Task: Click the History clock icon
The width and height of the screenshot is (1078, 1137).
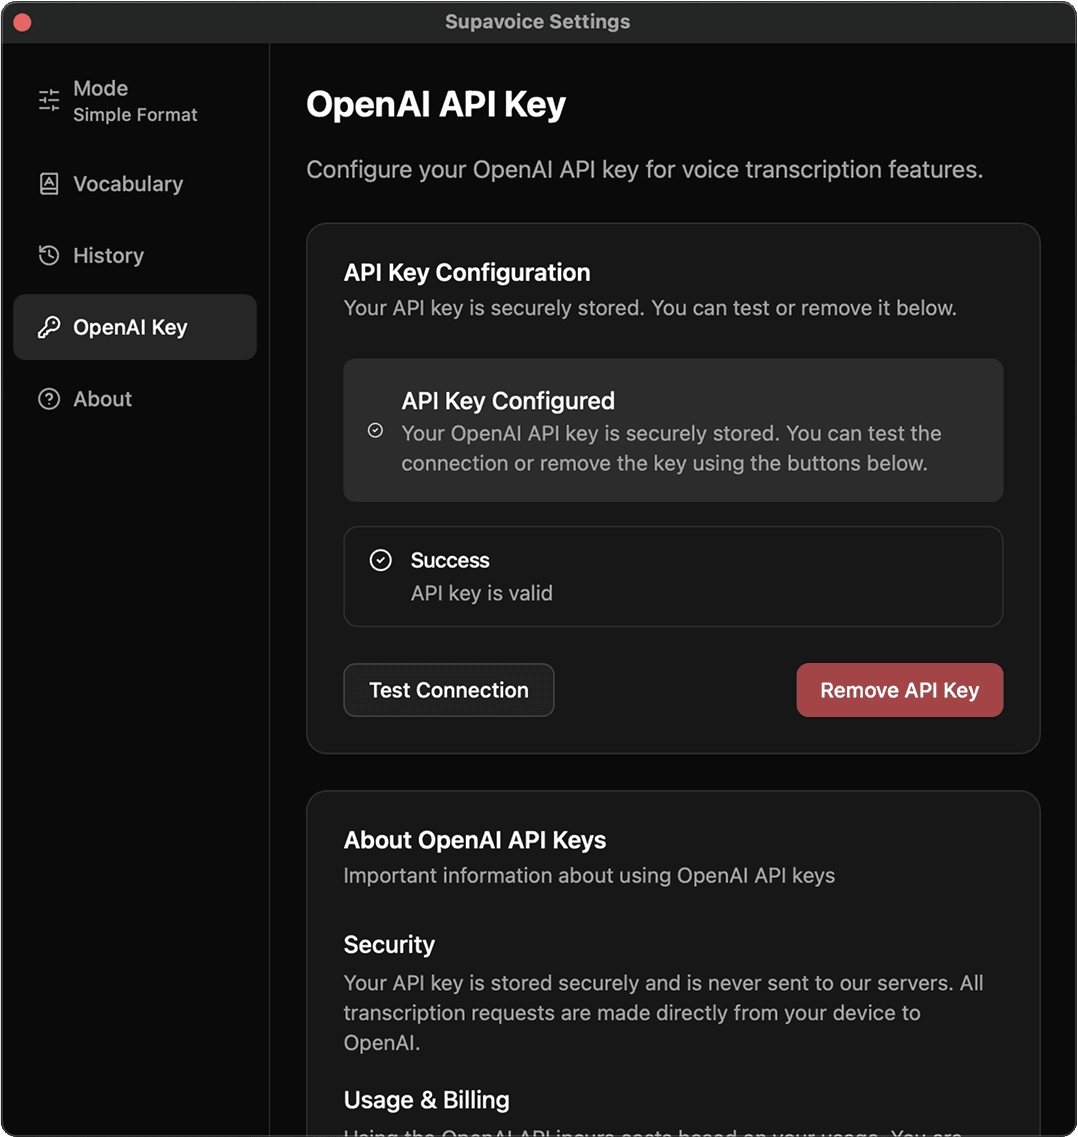Action: [x=49, y=255]
